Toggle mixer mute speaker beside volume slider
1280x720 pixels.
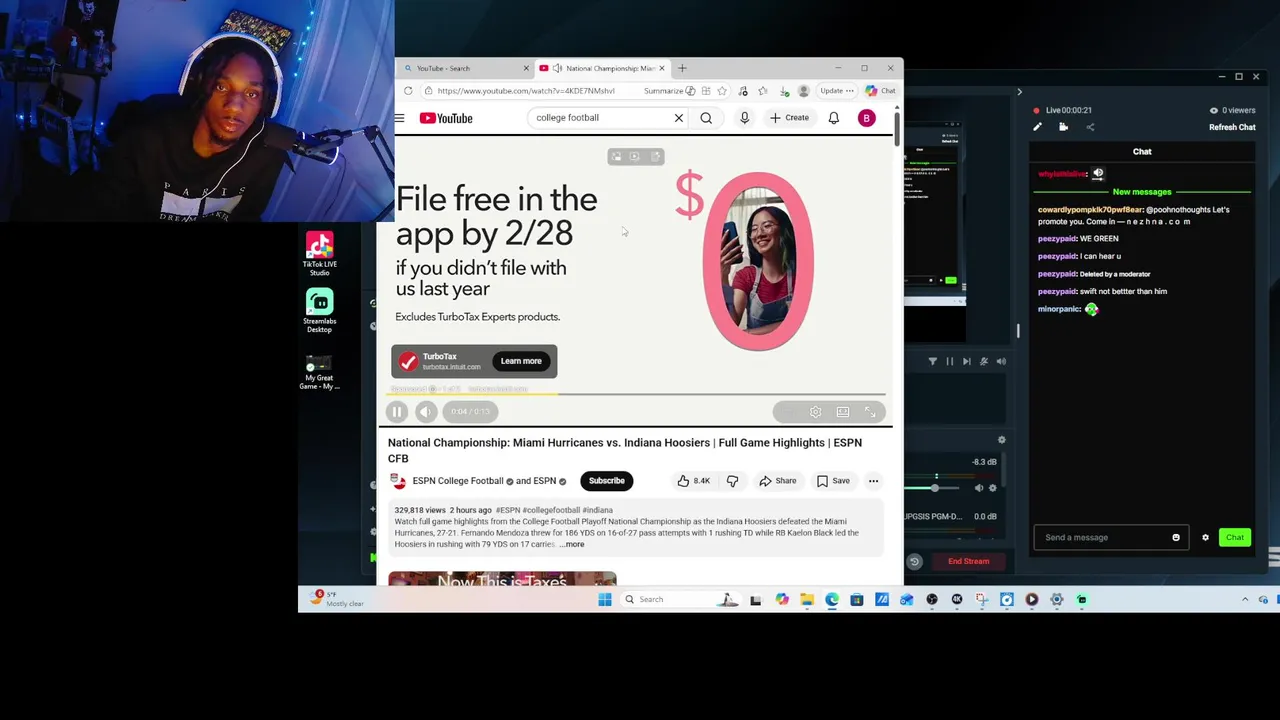(980, 488)
